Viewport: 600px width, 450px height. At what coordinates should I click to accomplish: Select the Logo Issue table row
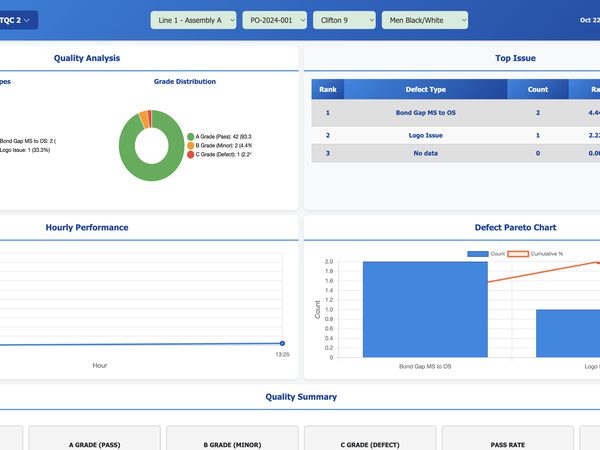pos(456,135)
